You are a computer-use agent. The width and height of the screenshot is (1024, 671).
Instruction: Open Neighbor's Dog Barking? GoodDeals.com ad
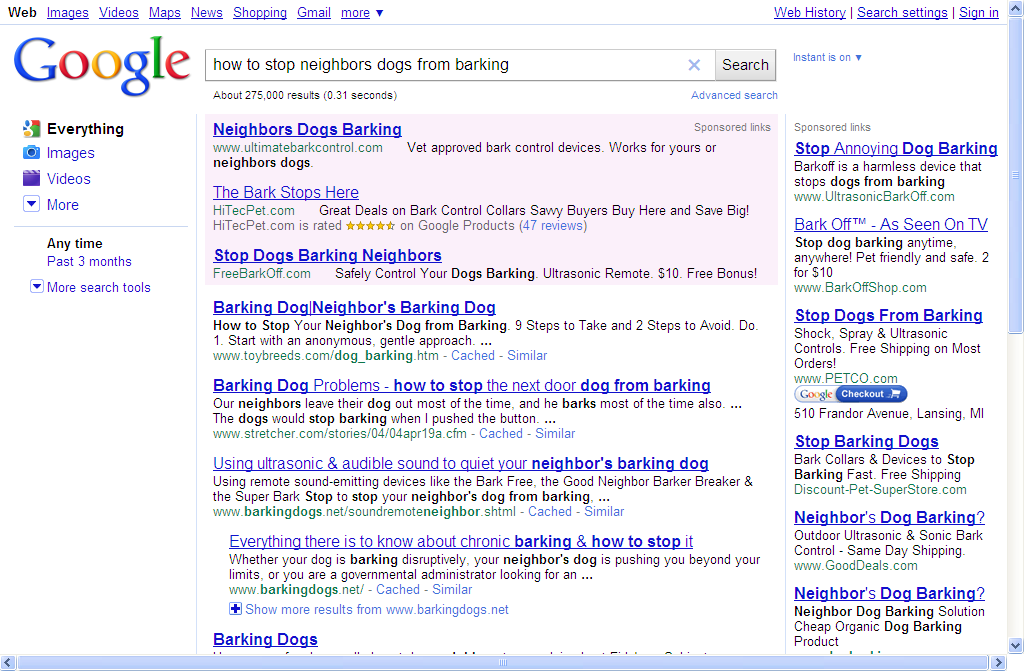tap(889, 517)
